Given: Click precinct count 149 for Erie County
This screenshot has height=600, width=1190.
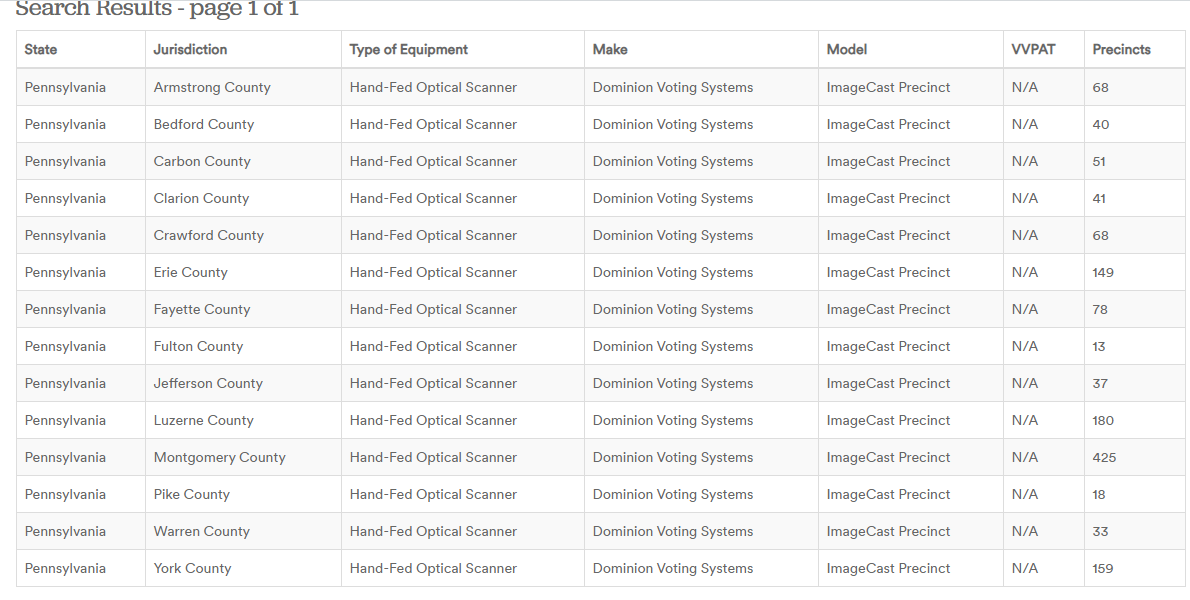Looking at the screenshot, I should pos(1103,272).
